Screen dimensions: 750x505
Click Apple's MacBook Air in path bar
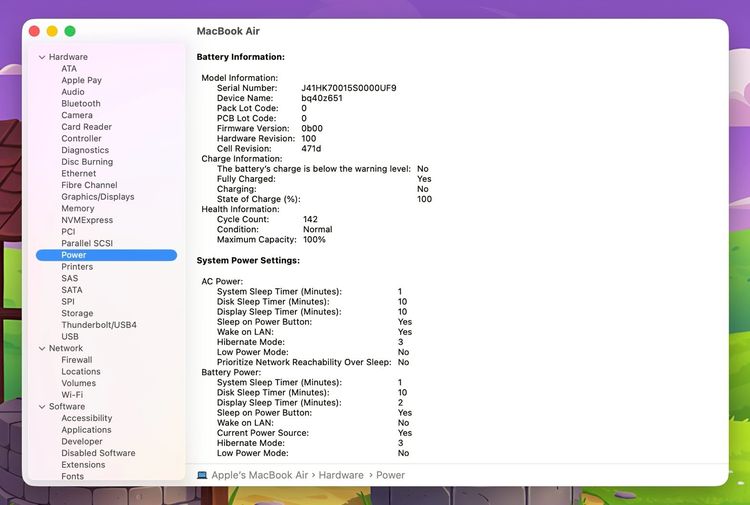coord(260,475)
